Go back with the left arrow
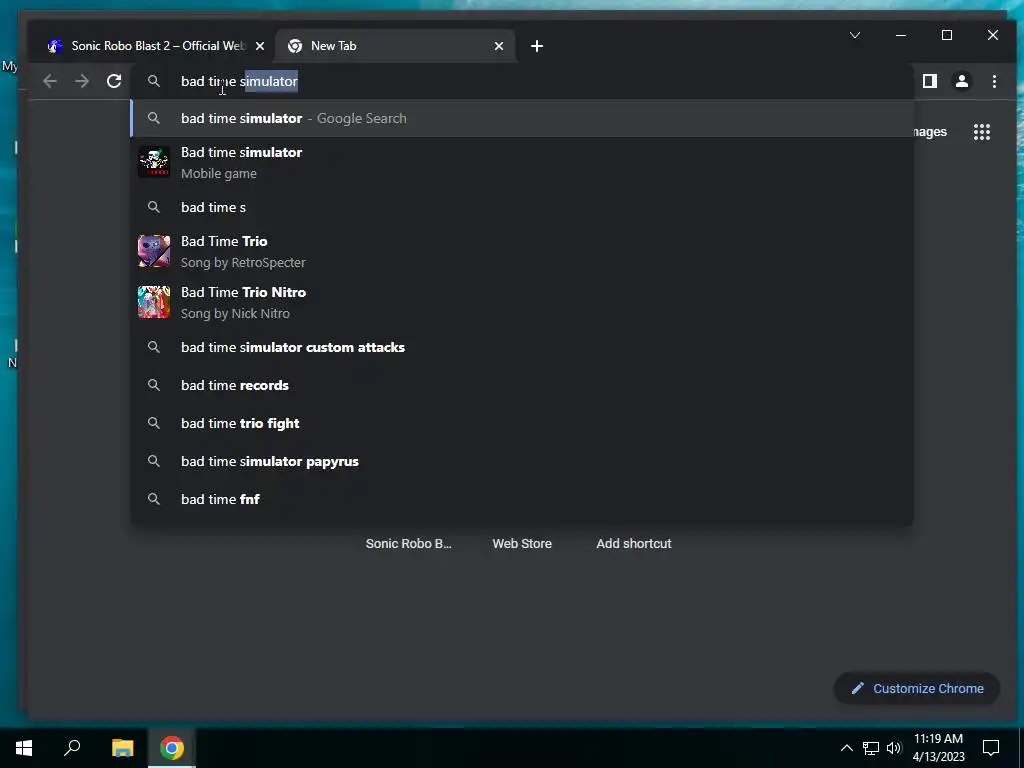This screenshot has height=768, width=1024. point(50,81)
